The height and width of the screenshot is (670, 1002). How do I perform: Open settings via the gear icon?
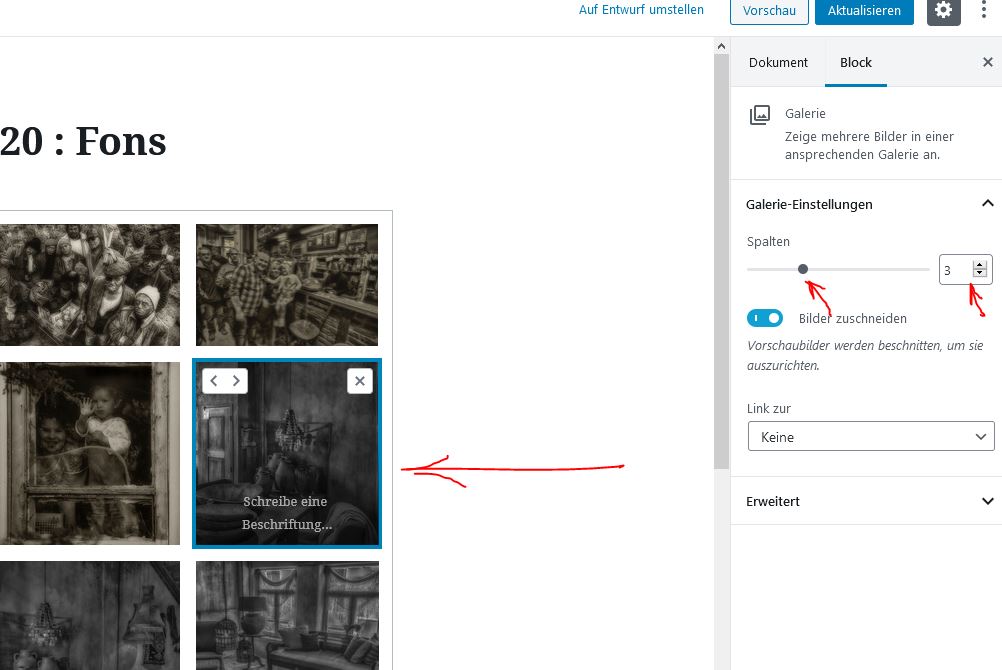coord(943,11)
